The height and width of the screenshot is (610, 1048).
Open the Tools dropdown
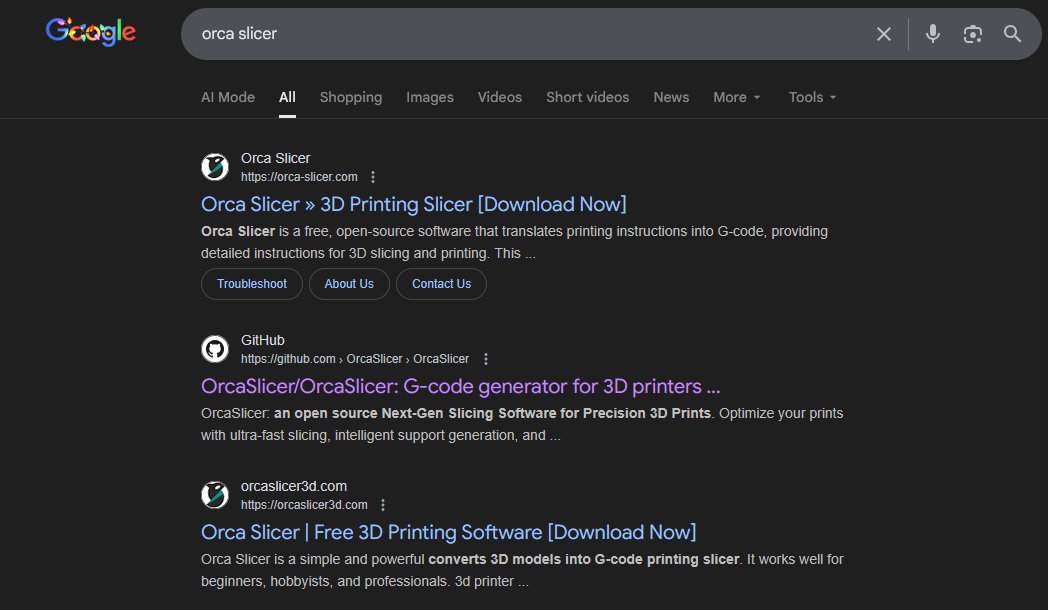point(811,97)
